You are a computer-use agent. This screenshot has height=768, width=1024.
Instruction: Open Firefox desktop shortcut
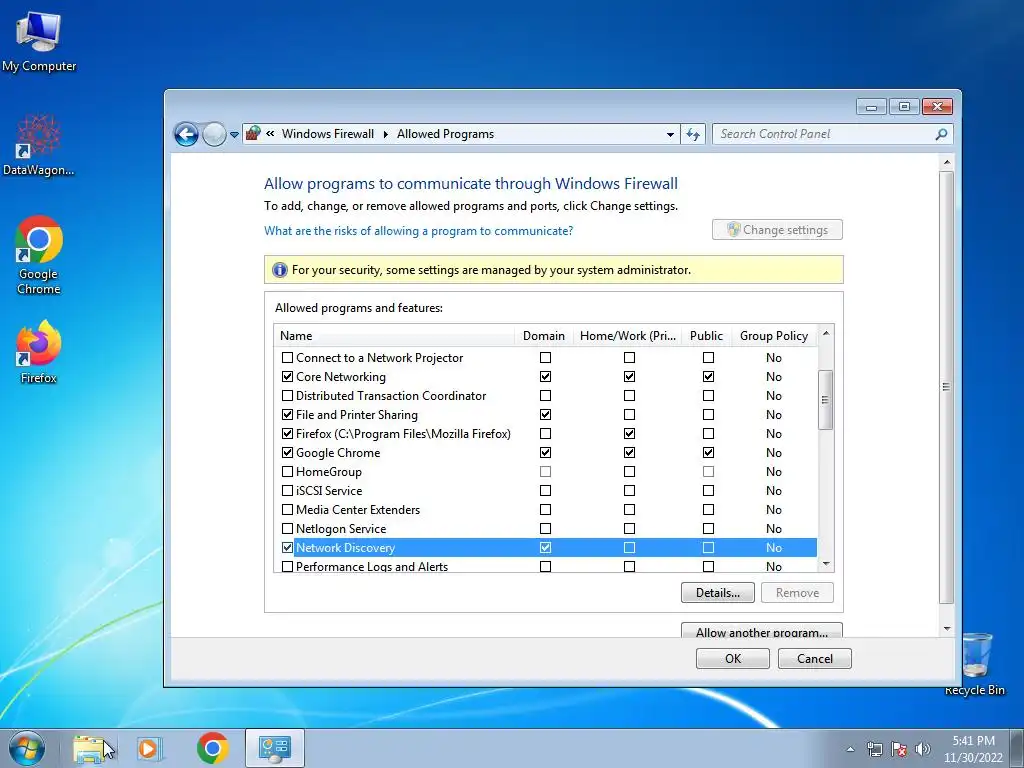[x=39, y=351]
